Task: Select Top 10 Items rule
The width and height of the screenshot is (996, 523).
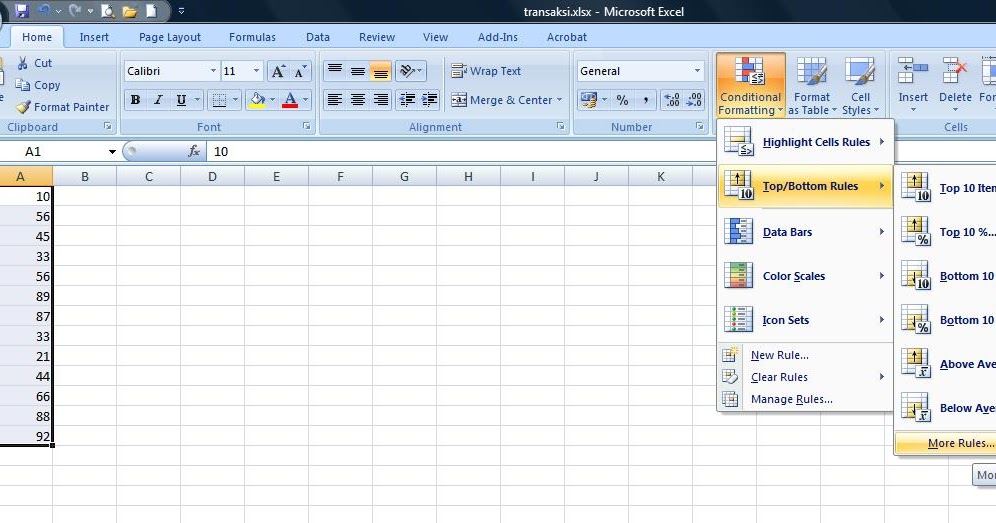Action: 946,188
